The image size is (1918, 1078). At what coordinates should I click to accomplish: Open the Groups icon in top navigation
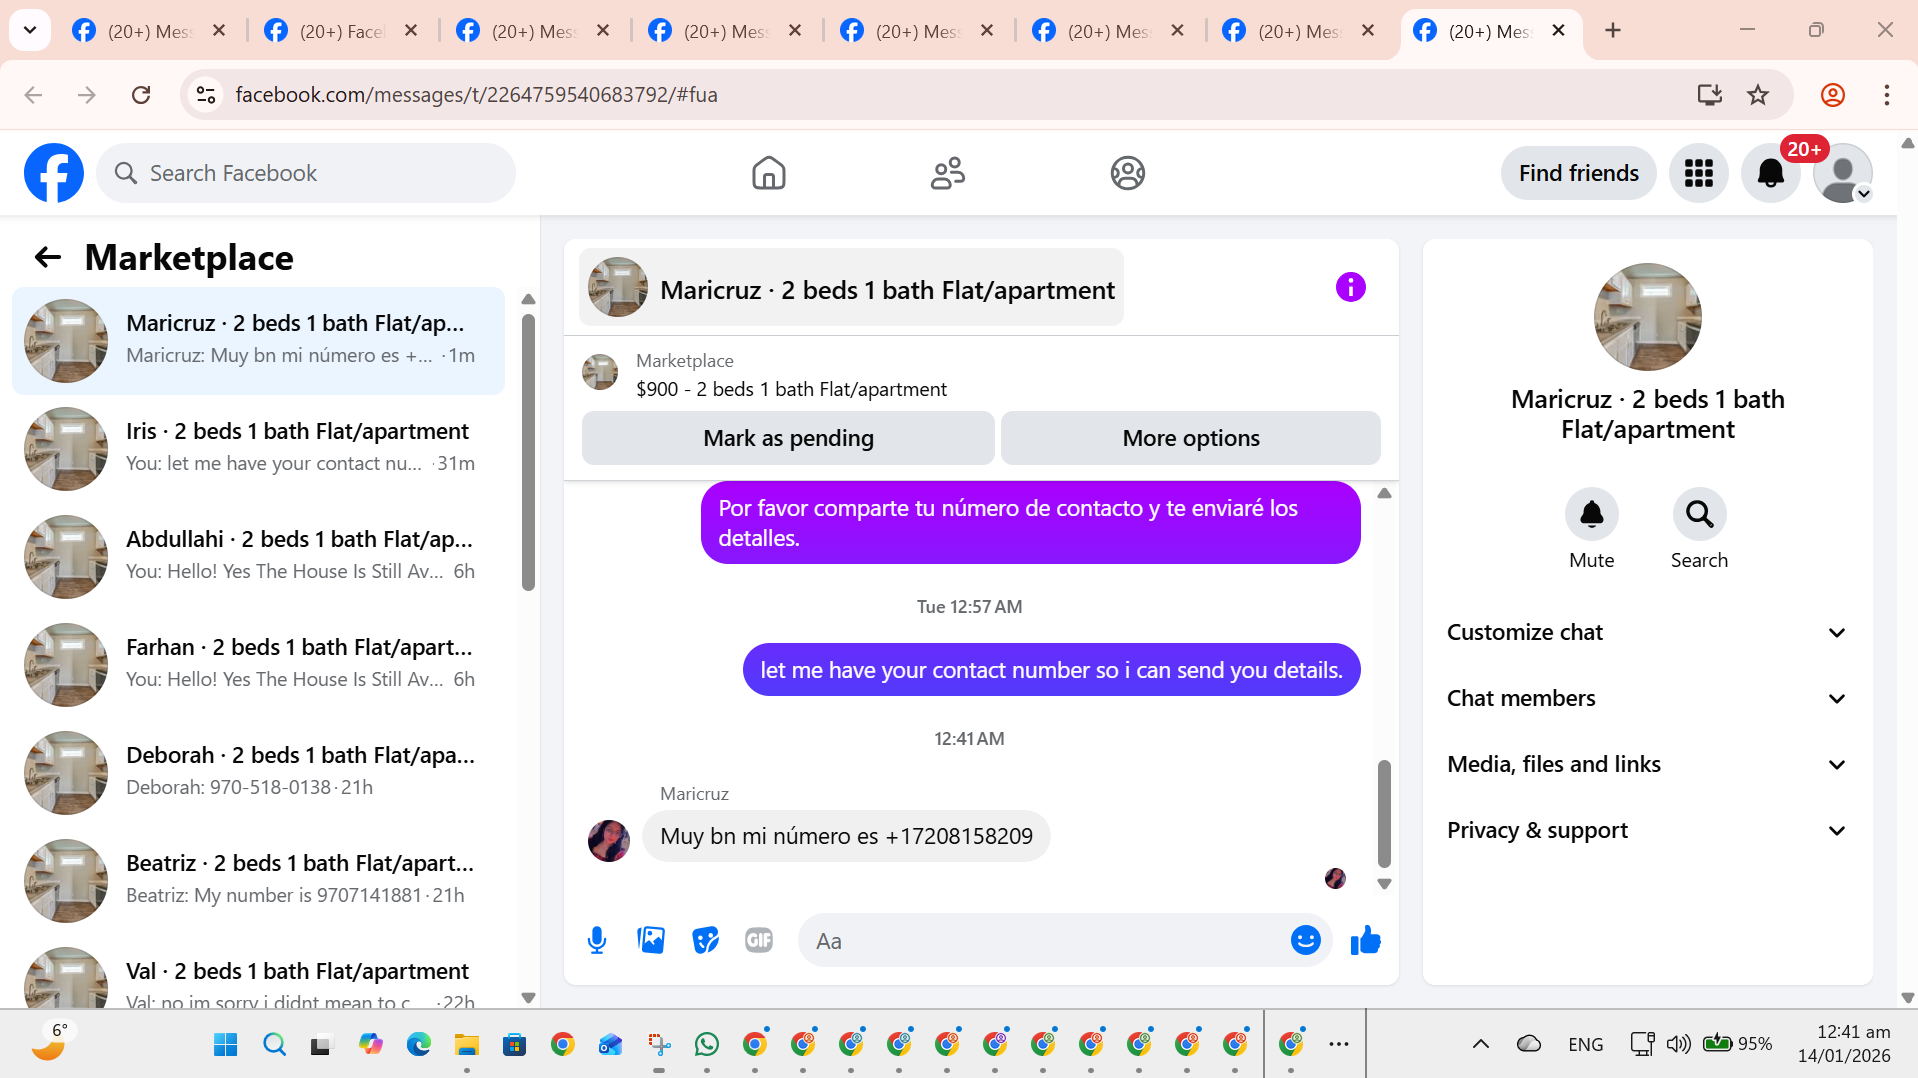(1127, 173)
